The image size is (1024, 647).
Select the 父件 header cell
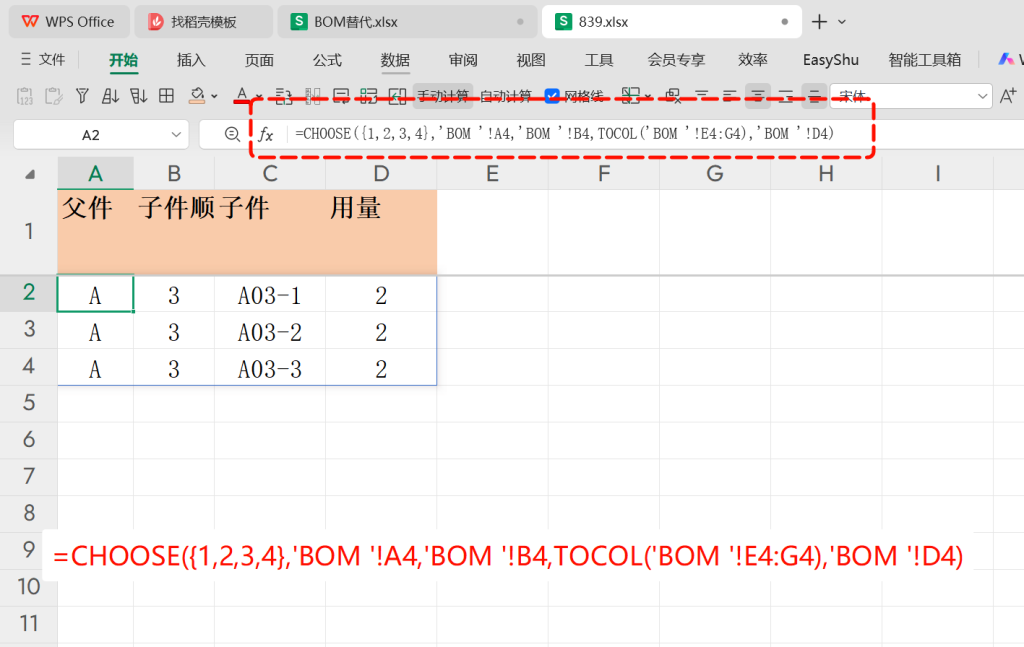[x=95, y=232]
